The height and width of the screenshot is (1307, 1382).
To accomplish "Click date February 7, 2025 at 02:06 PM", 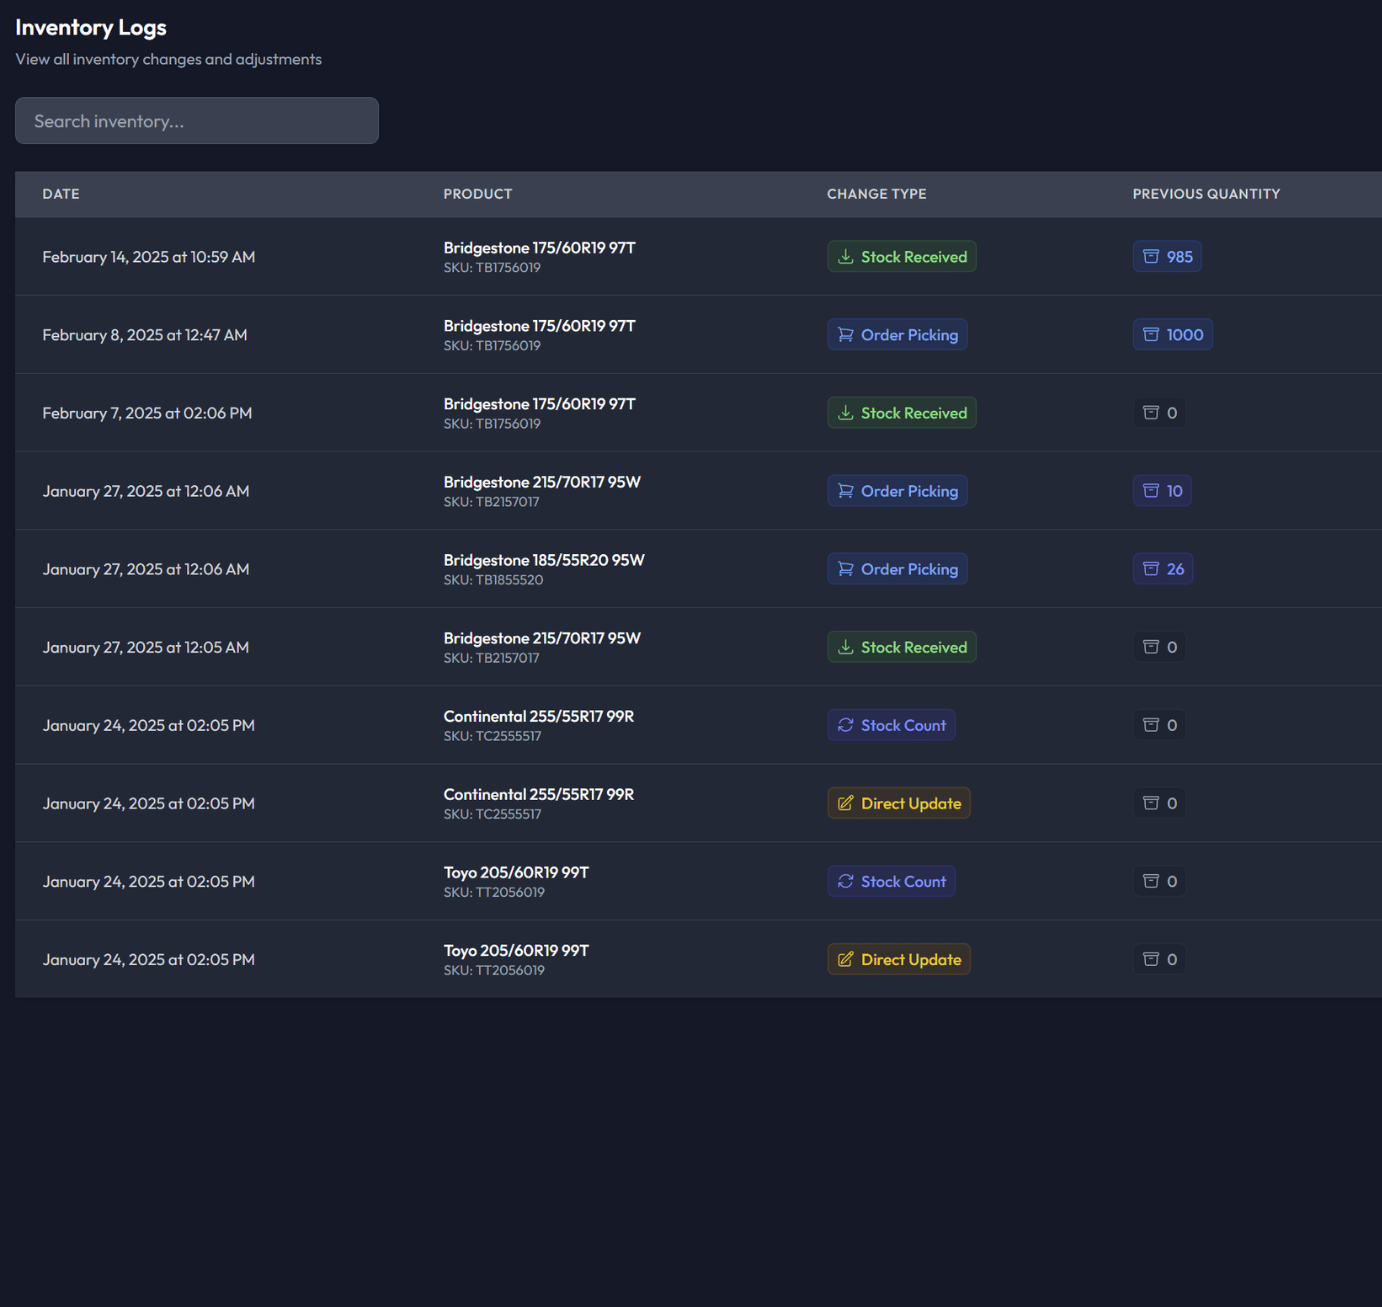I will pyautogui.click(x=147, y=413).
